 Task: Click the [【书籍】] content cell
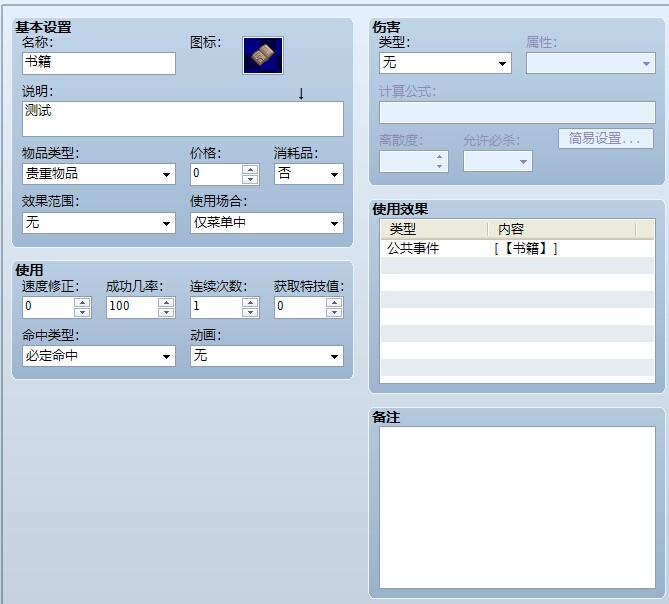coord(526,248)
